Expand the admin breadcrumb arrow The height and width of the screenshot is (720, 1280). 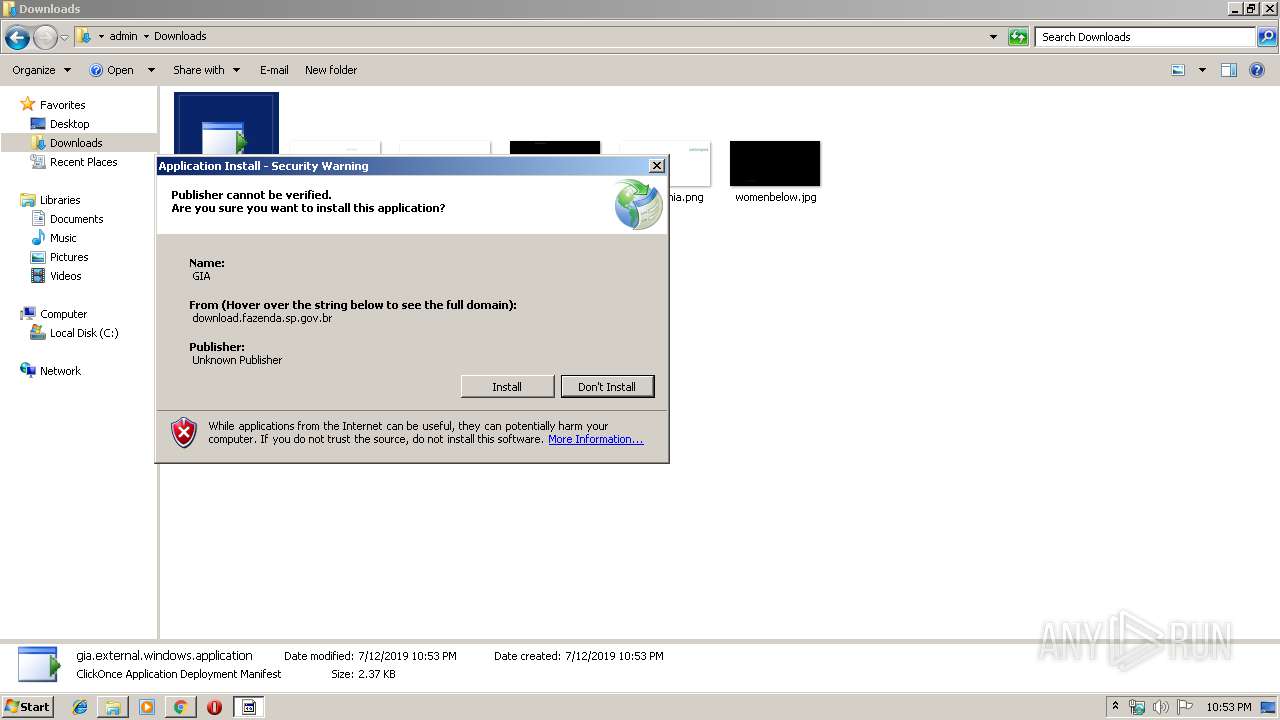click(x=146, y=36)
